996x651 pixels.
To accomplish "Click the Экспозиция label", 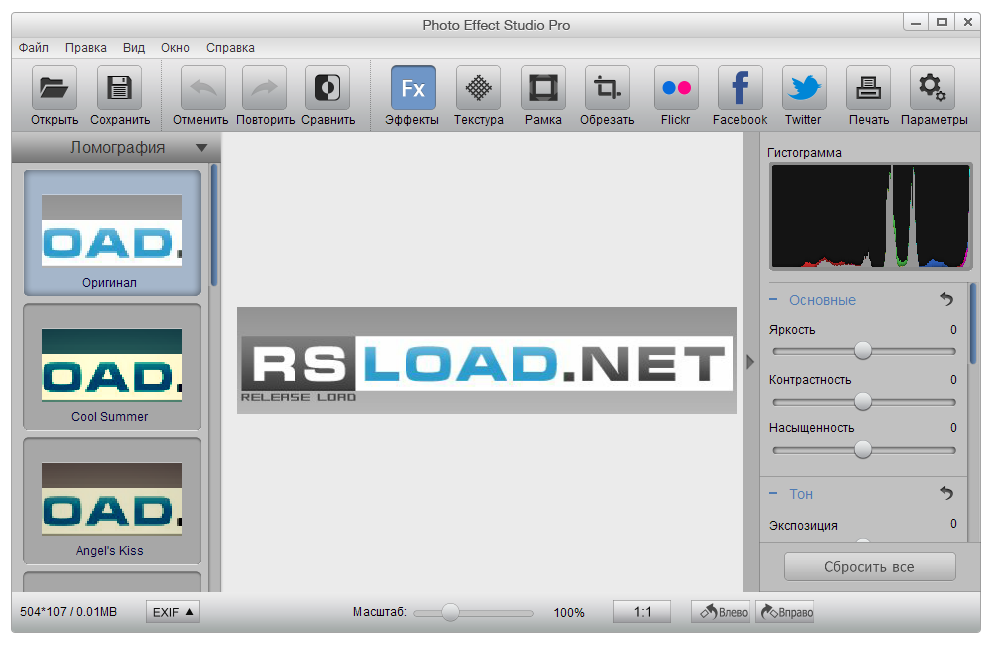I will pos(803,526).
